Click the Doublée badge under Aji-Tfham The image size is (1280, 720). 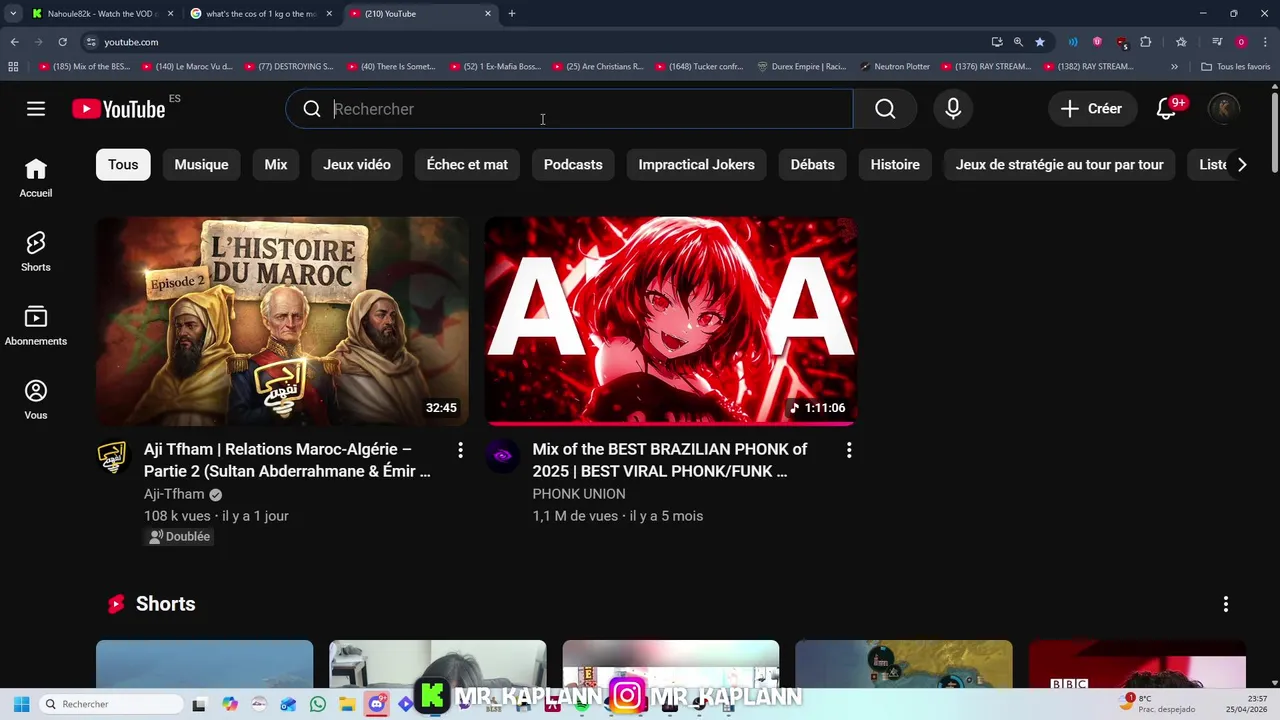pyautogui.click(x=180, y=537)
